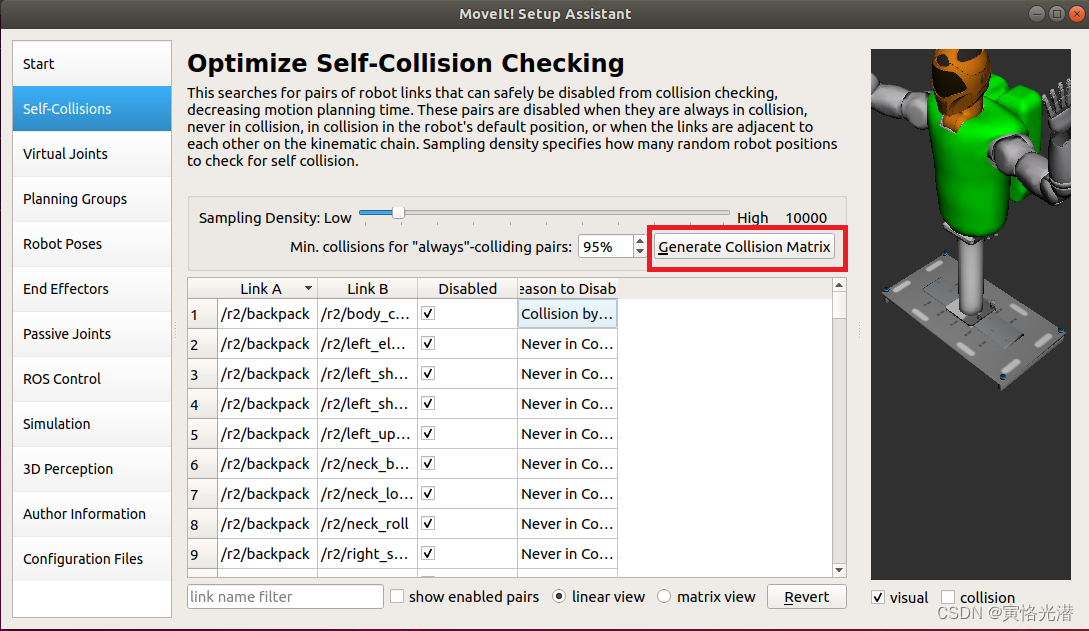Screen dimensions: 1089x631
Task: Toggle Disabled checkbox for /r2/neck_roll row
Action: click(x=428, y=523)
